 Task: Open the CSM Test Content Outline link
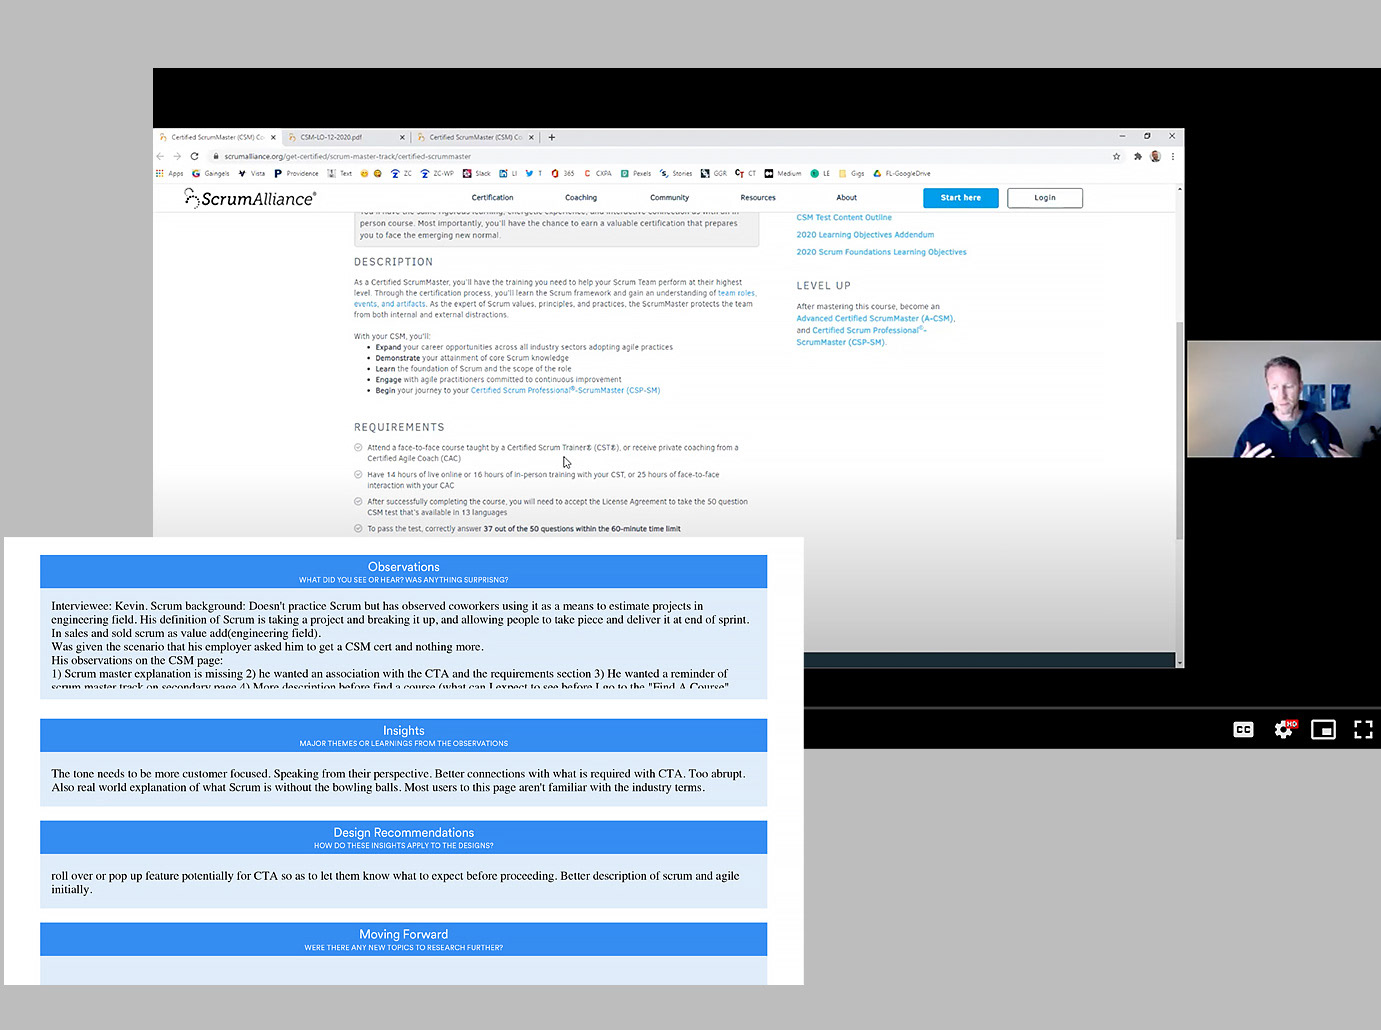[844, 217]
